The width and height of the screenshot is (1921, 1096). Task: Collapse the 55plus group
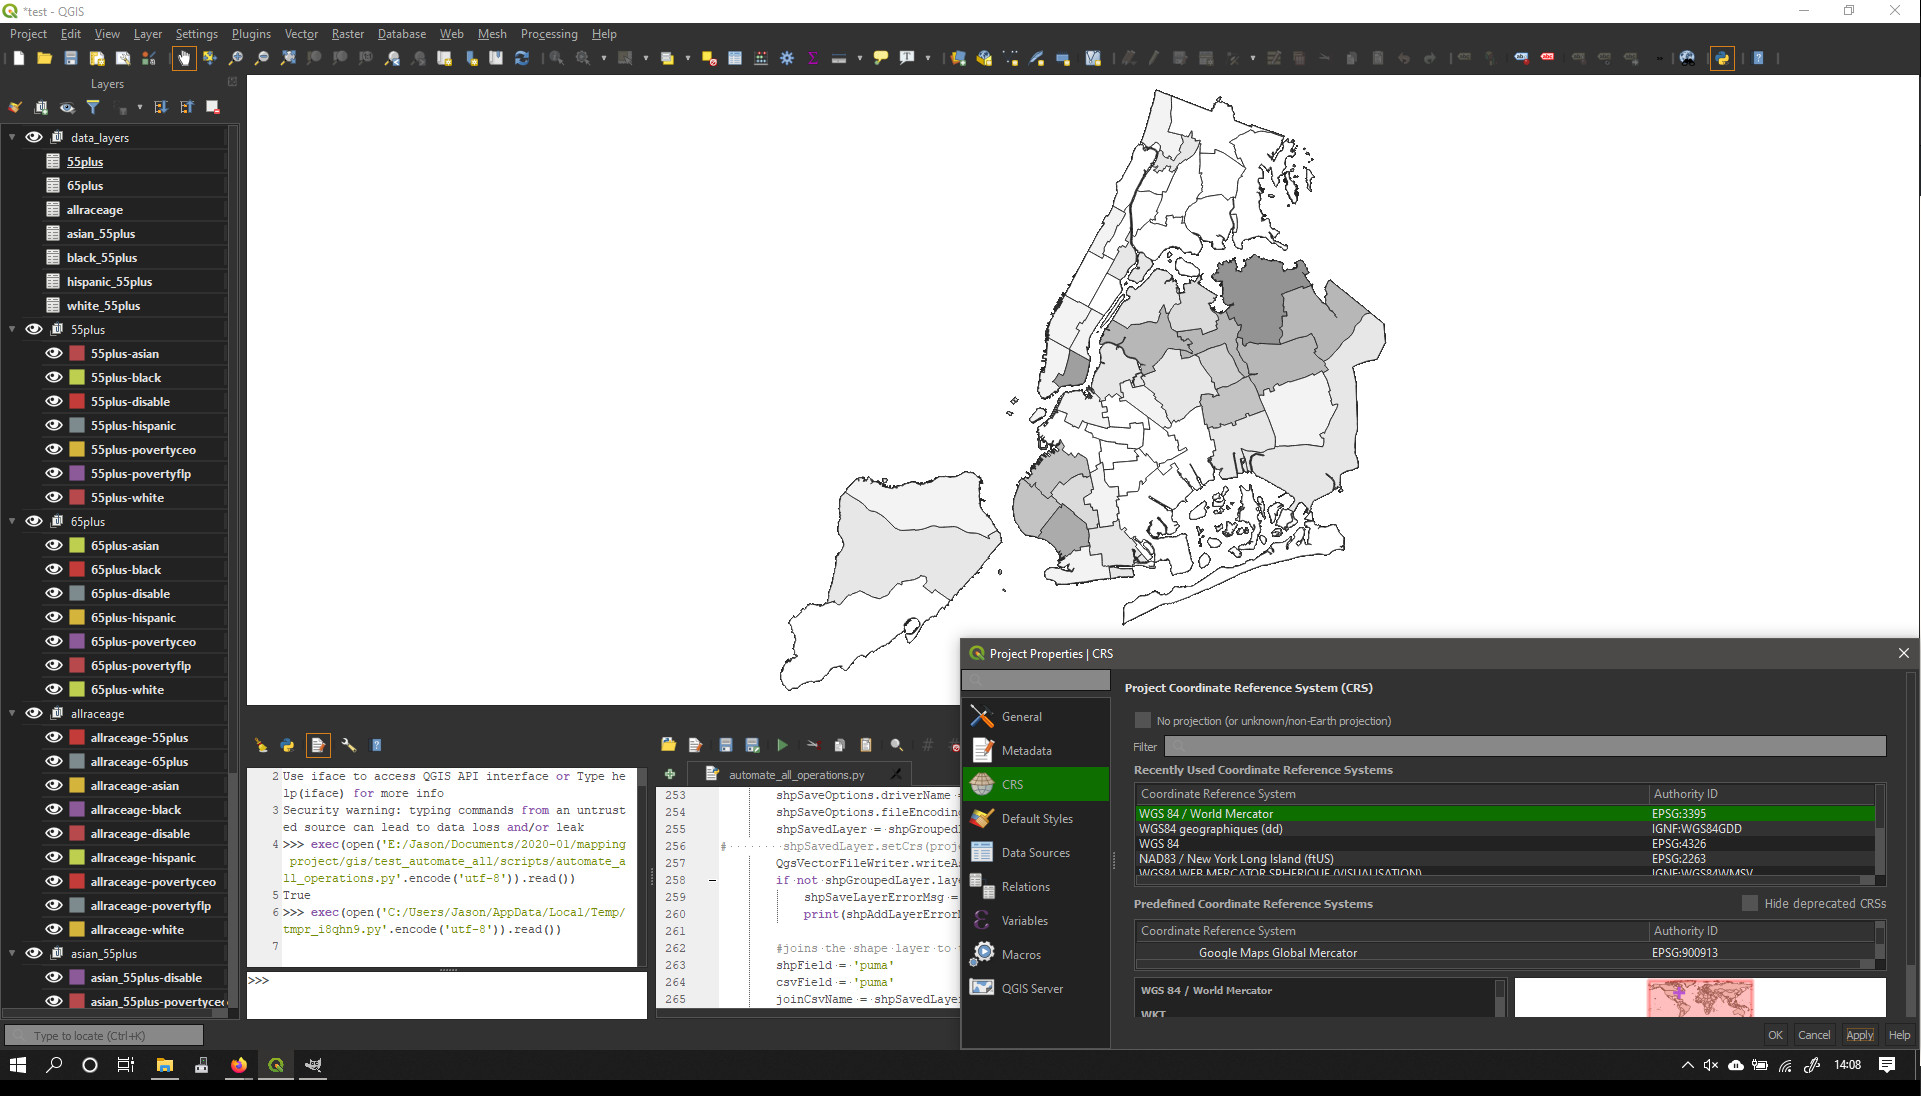pyautogui.click(x=12, y=329)
